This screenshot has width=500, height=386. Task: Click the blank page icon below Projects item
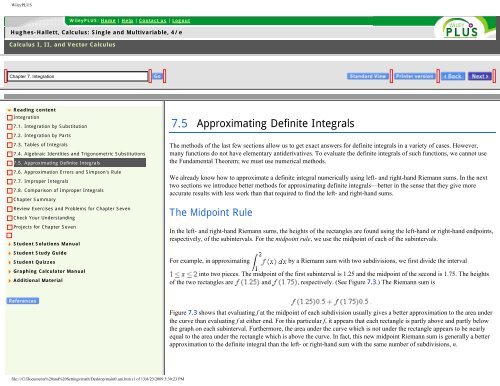click(x=10, y=235)
